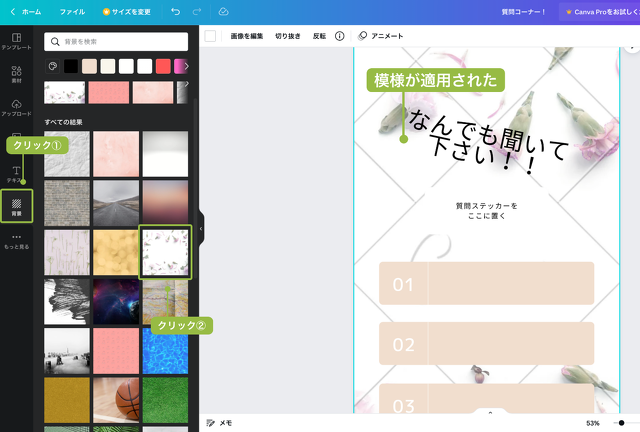This screenshot has width=640, height=432.
Task: Expand the page list chevron at bottom
Action: 489,412
